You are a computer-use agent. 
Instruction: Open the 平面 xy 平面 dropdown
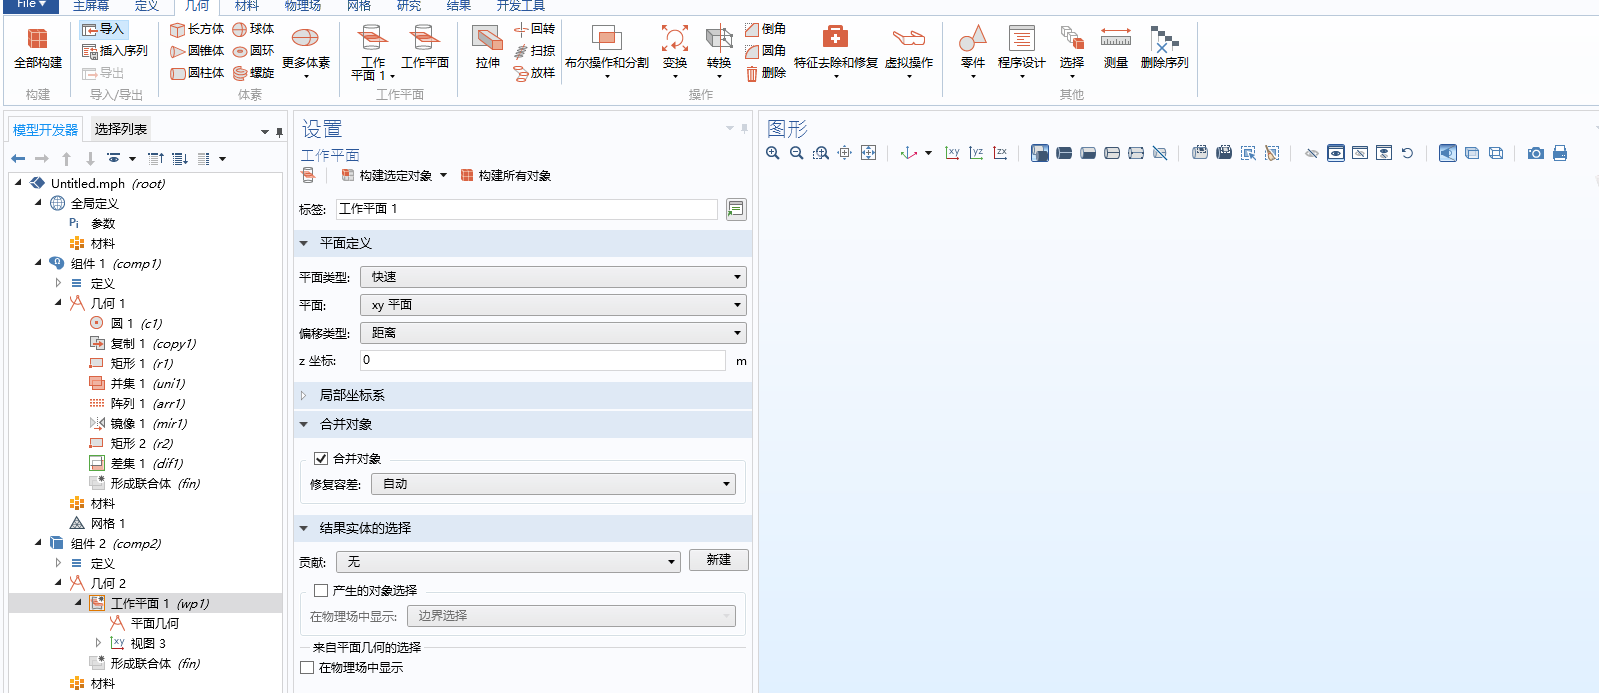pyautogui.click(x=553, y=305)
